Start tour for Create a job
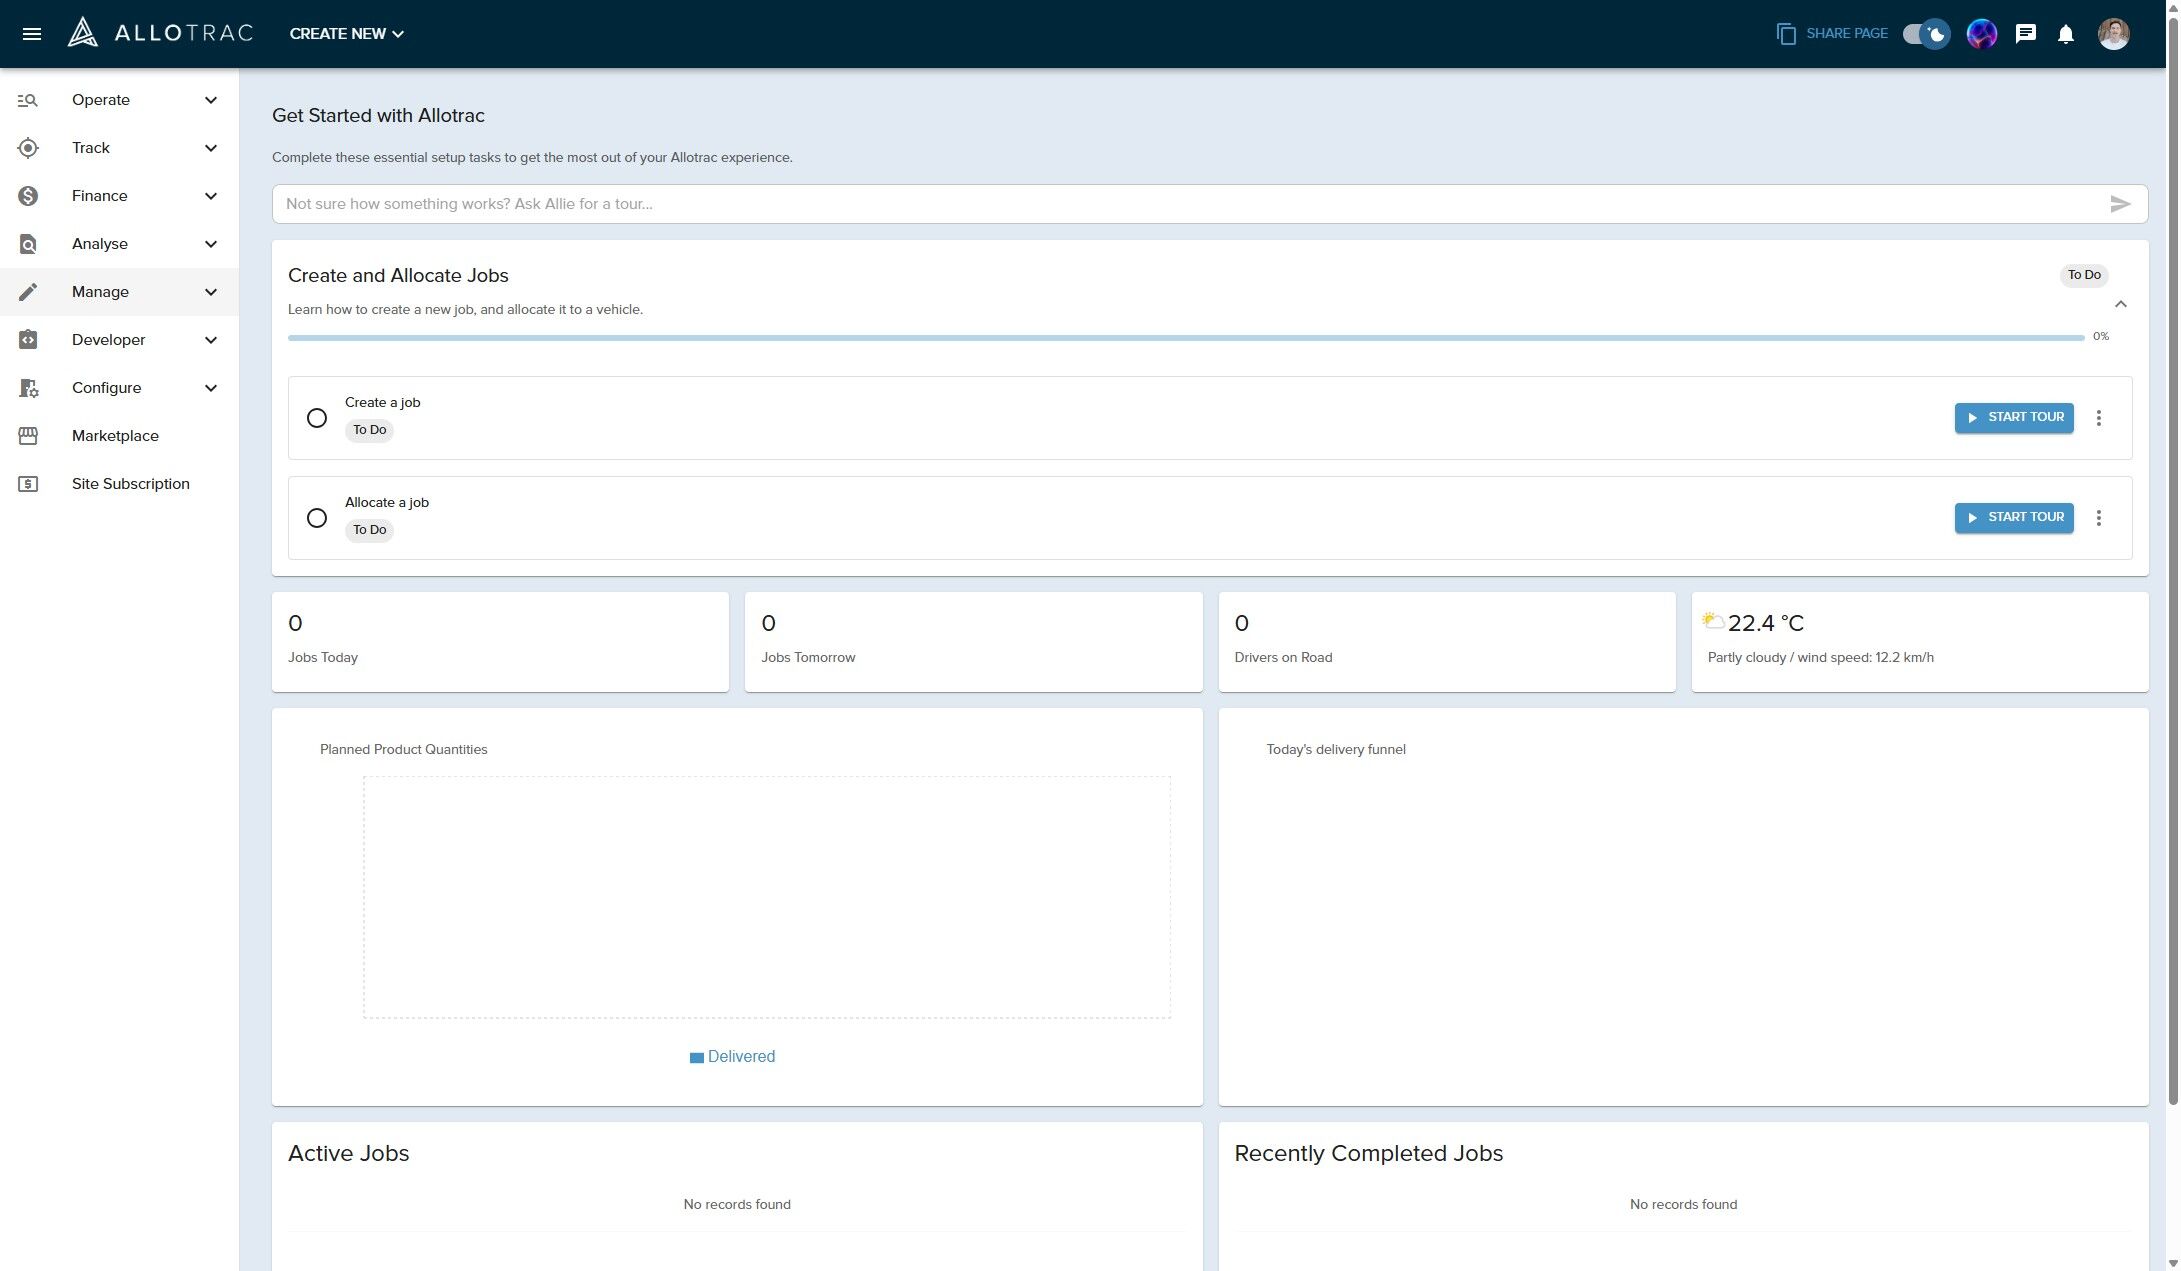The width and height of the screenshot is (2181, 1271). pos(2014,418)
